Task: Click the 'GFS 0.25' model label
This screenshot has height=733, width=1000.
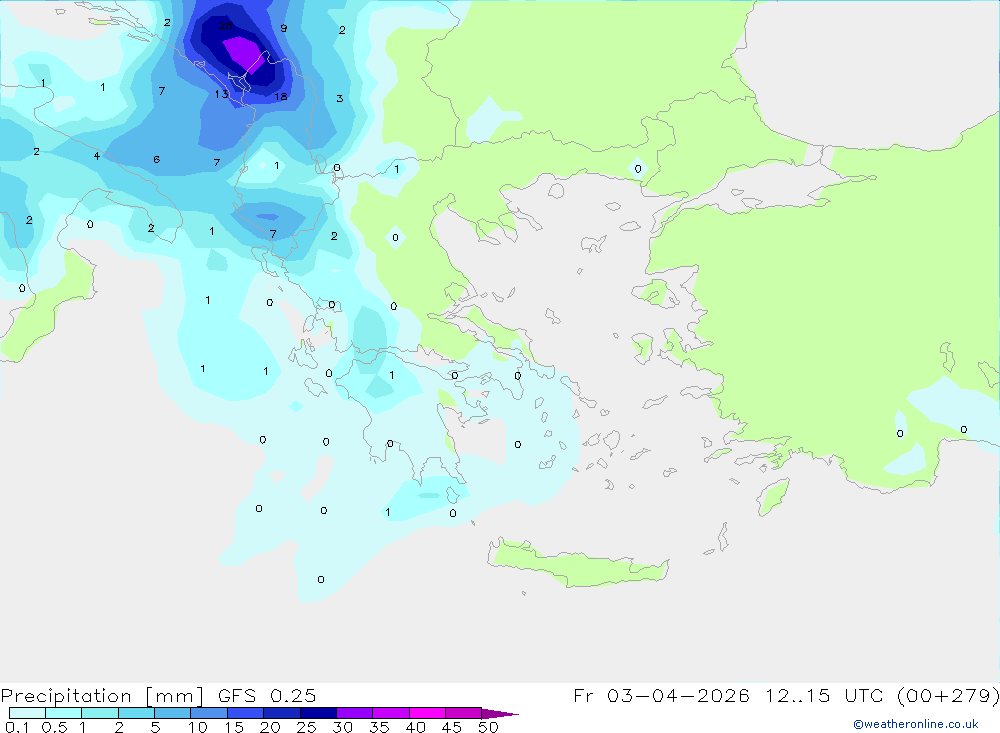Action: tap(267, 695)
